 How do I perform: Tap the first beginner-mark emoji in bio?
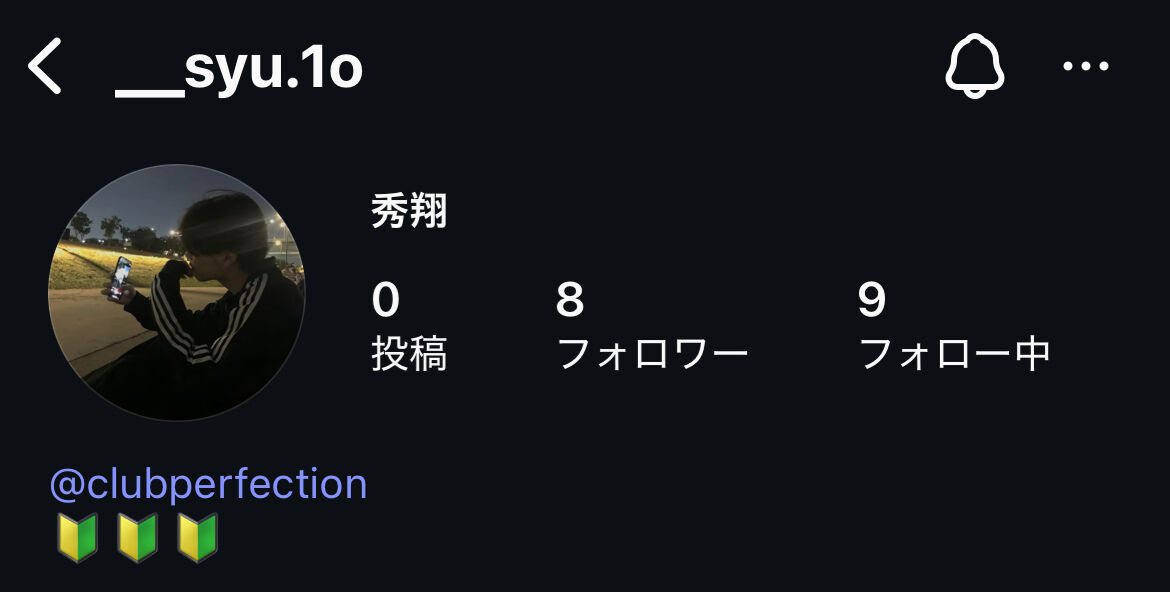[x=78, y=538]
